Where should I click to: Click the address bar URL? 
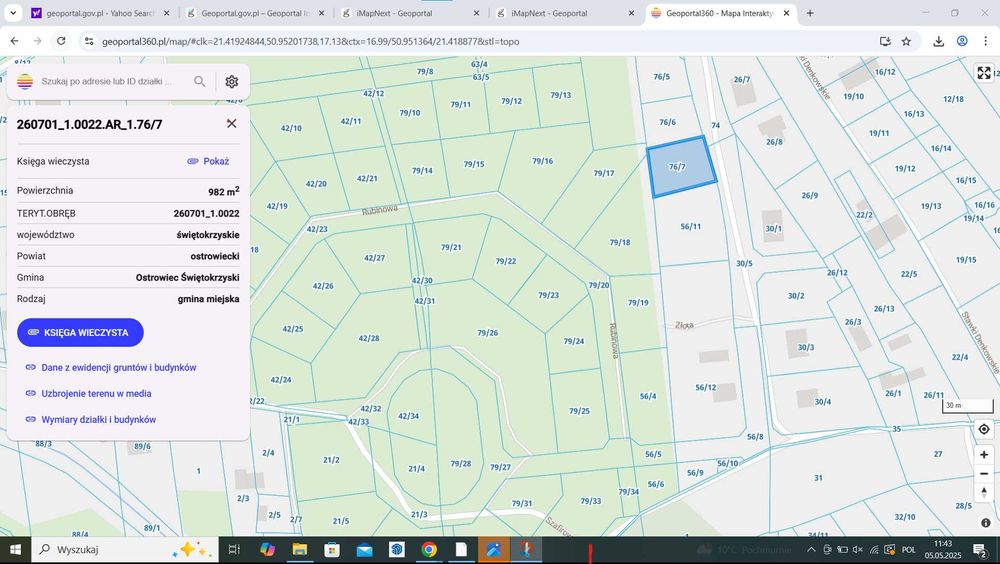click(311, 41)
